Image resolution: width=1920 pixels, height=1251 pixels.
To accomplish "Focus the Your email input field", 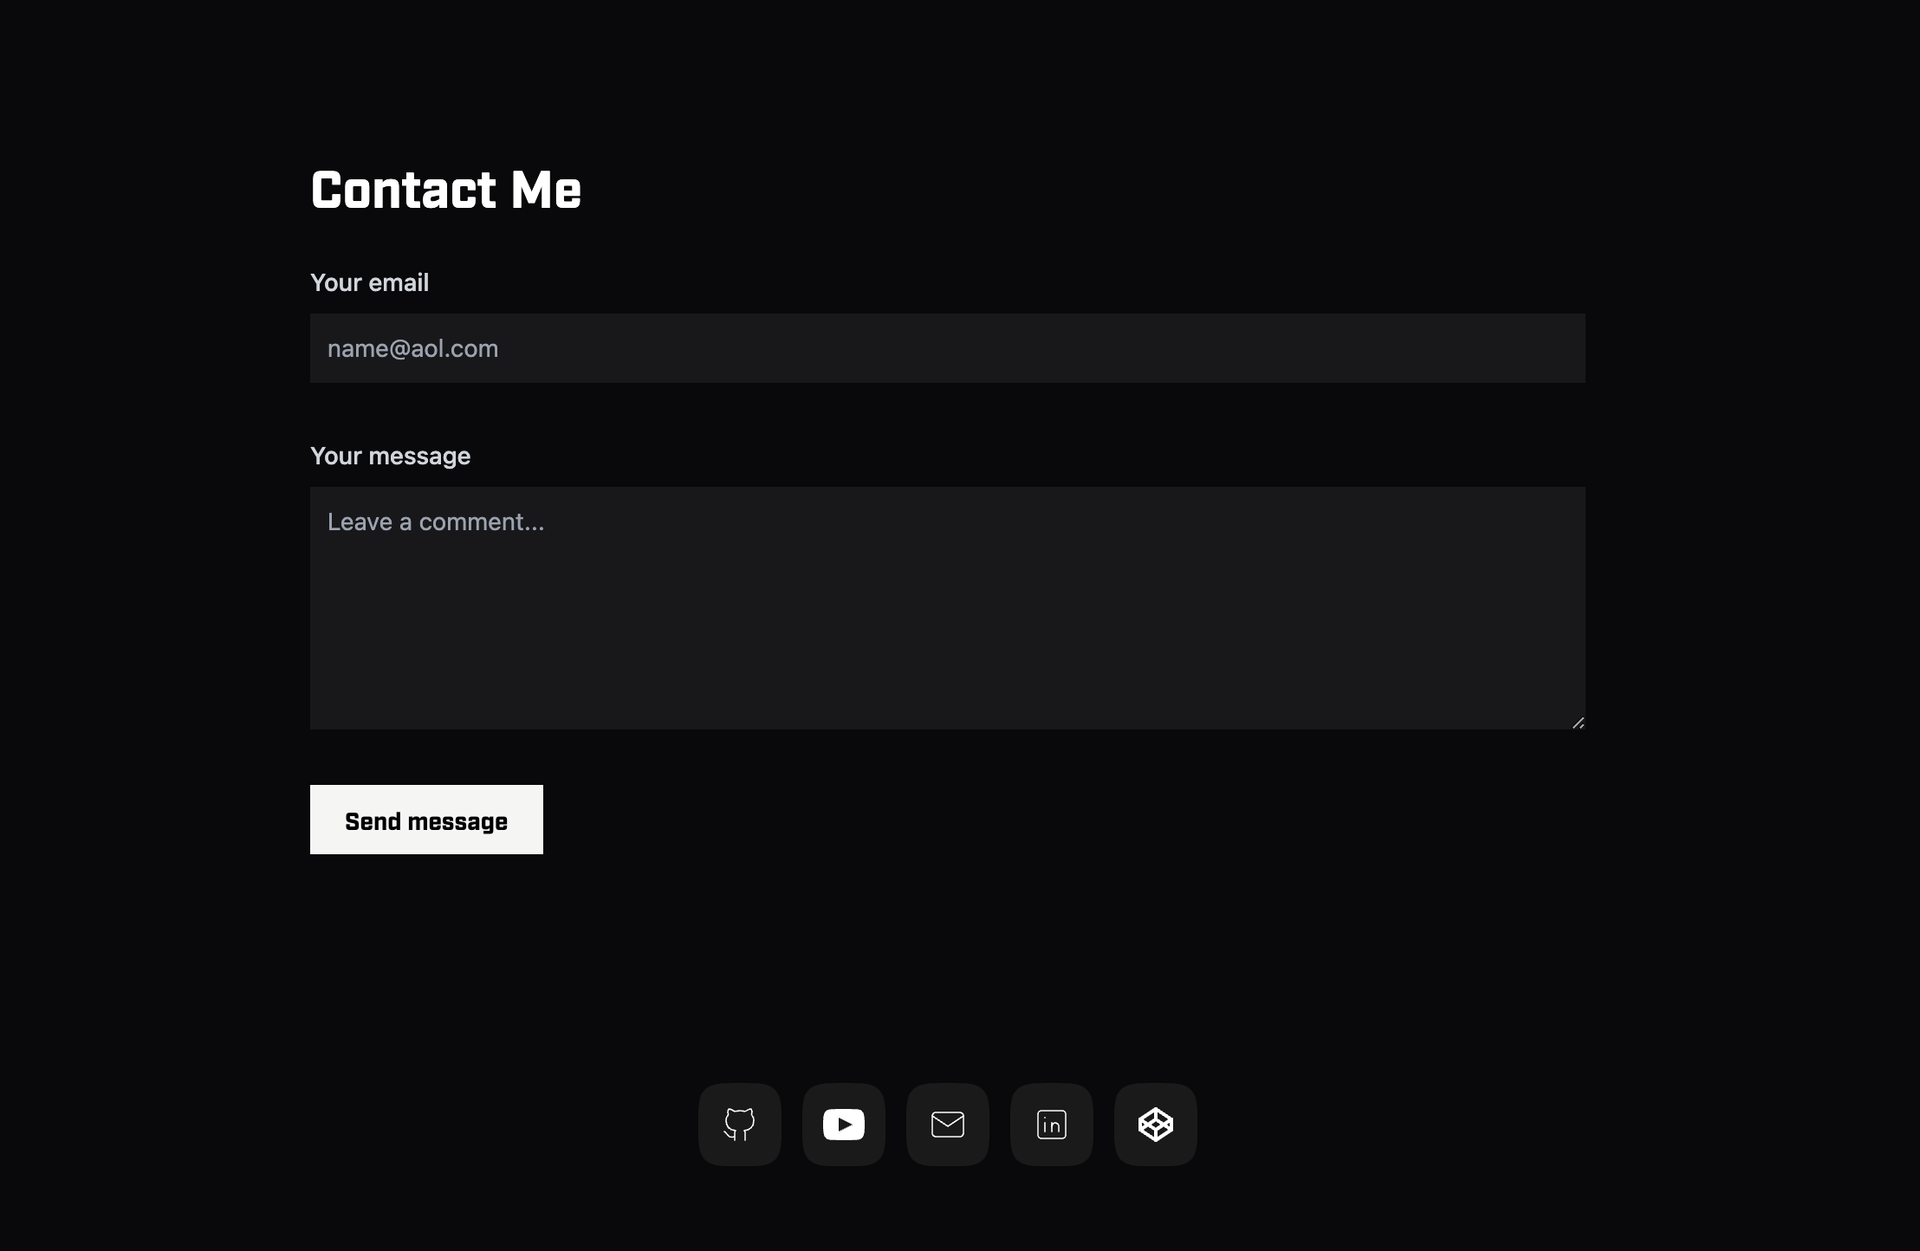I will coord(947,348).
